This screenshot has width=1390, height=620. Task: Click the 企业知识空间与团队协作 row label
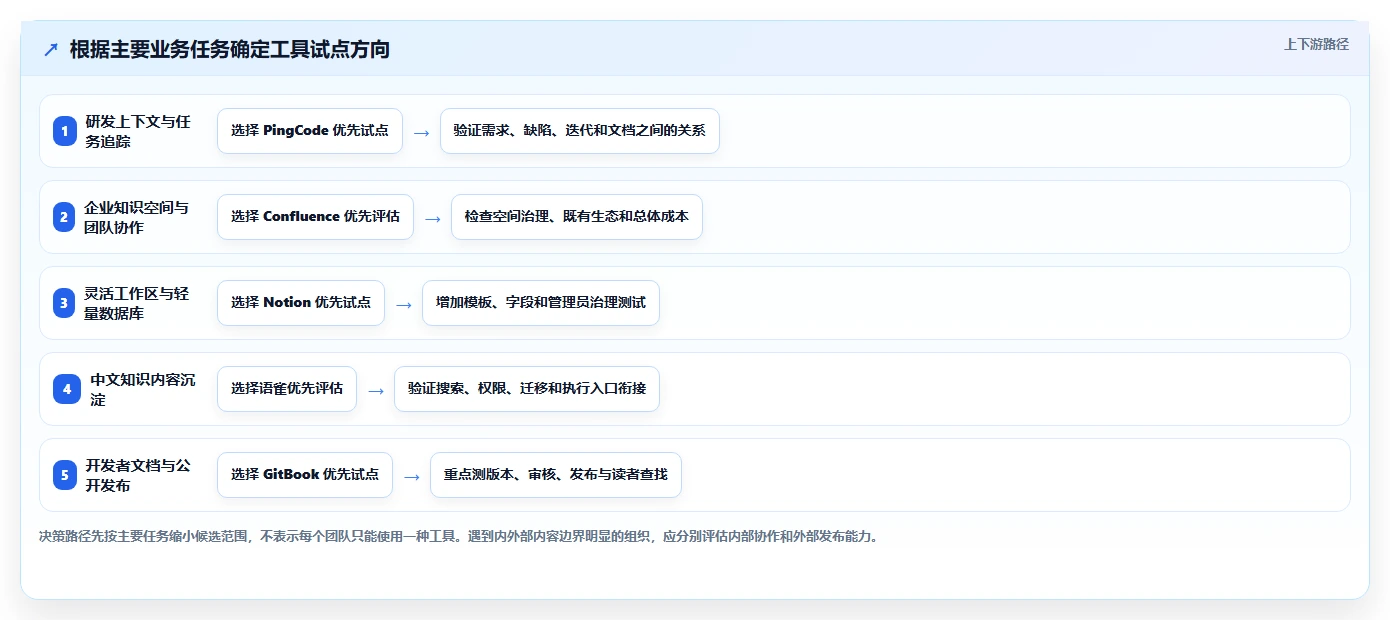click(x=136, y=217)
